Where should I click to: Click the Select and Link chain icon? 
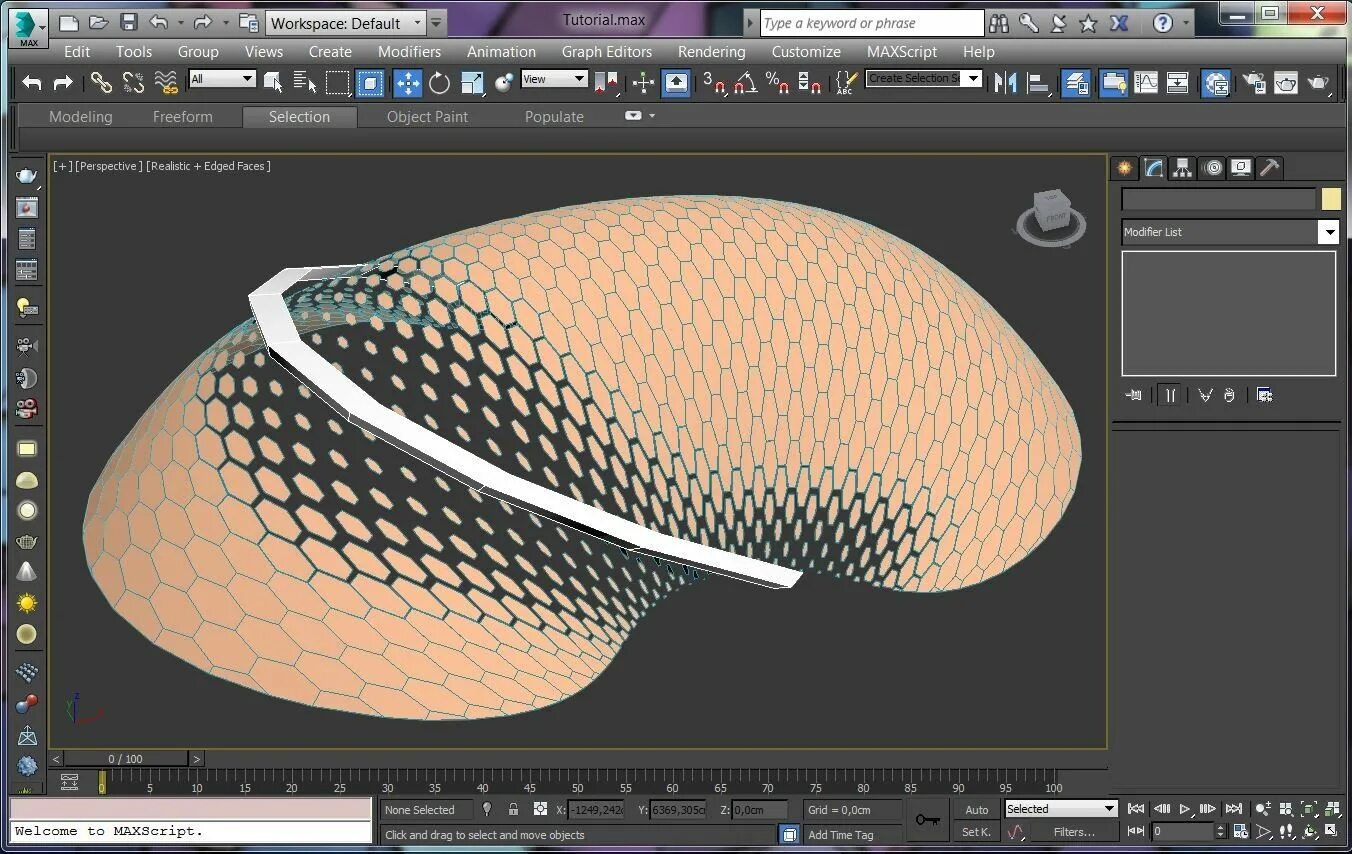tap(101, 83)
